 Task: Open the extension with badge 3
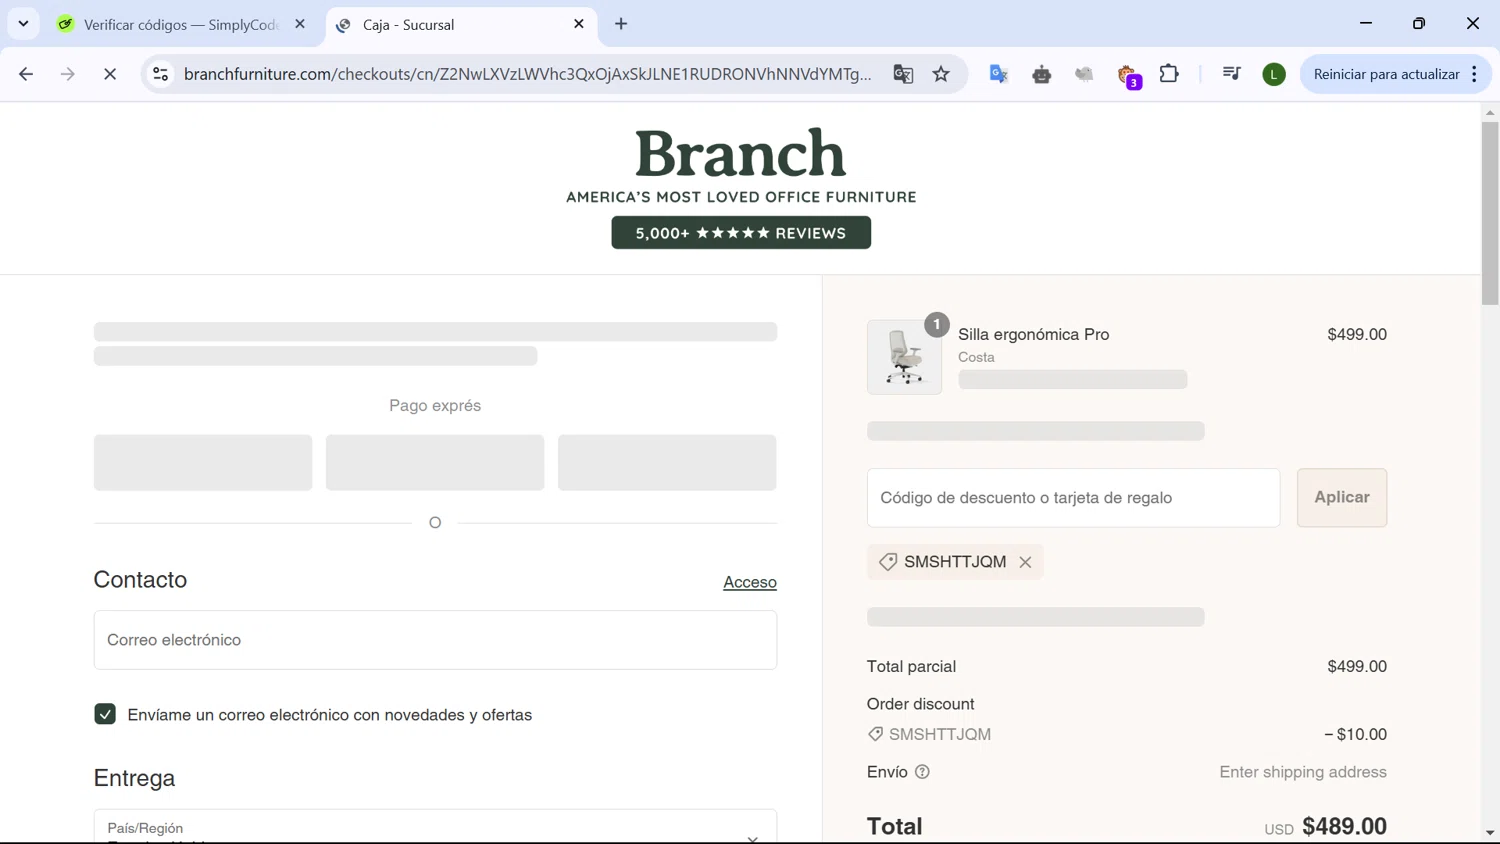(x=1128, y=76)
